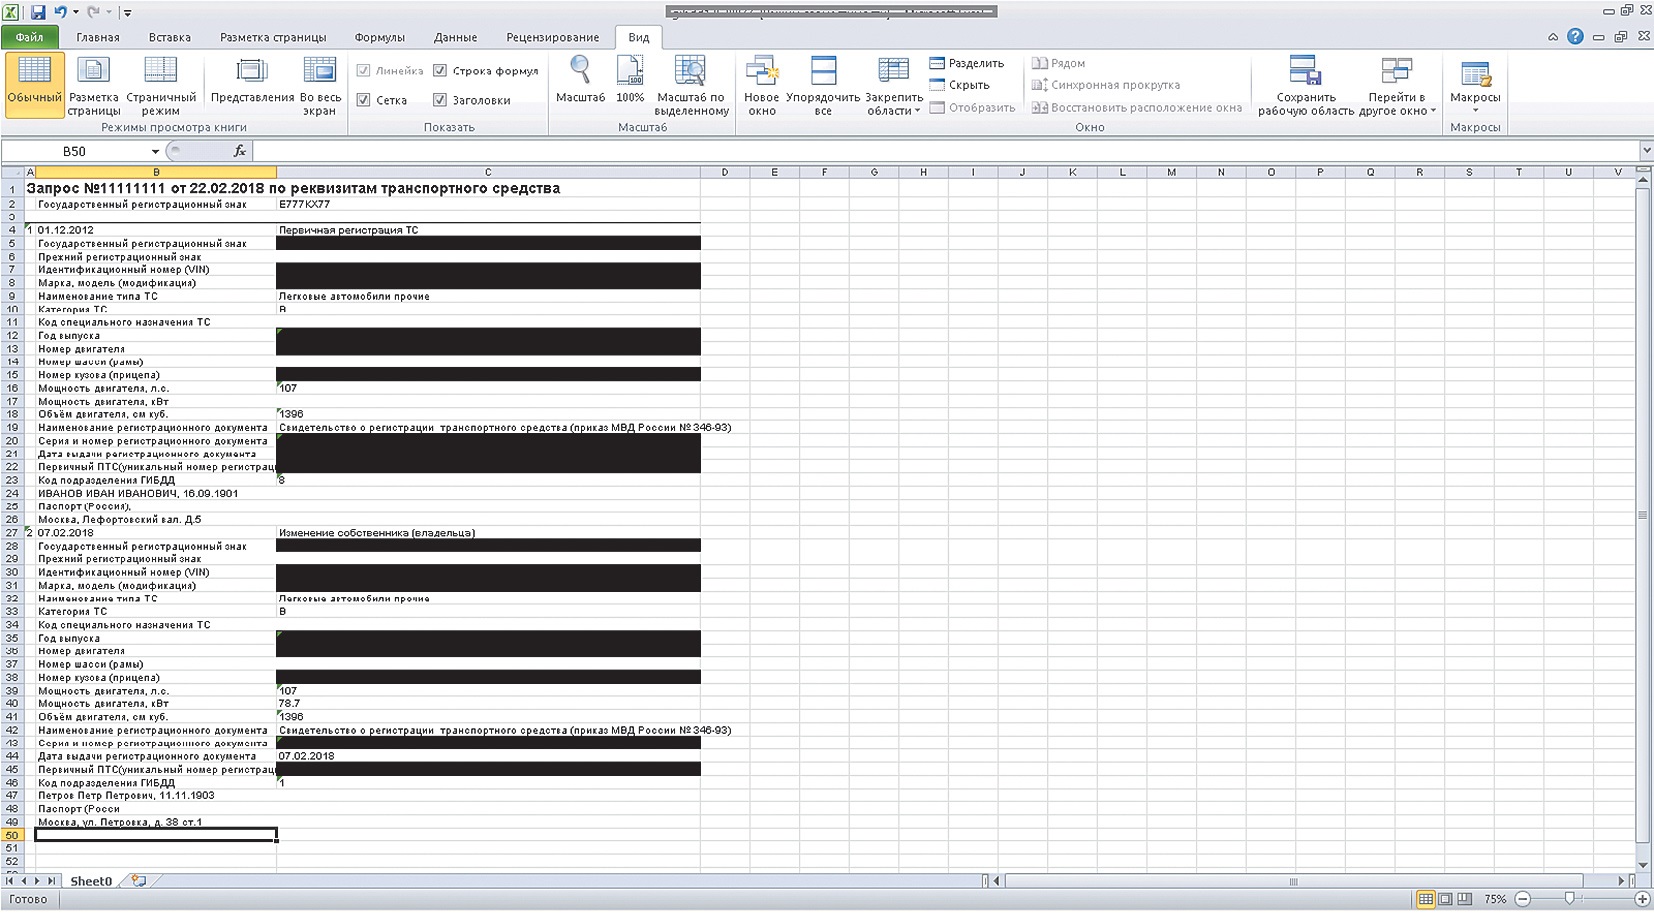This screenshot has width=1654, height=914.
Task: Click the vertical scrollbar thumb
Action: click(1642, 515)
